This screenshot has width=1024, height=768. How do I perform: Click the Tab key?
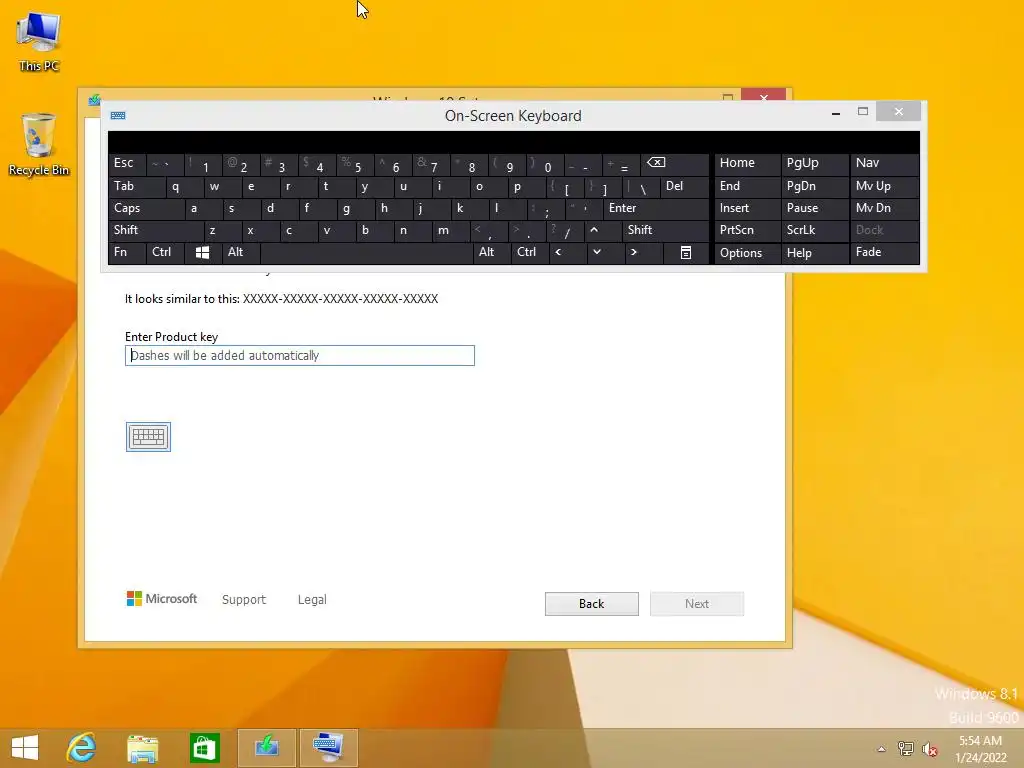pos(137,186)
